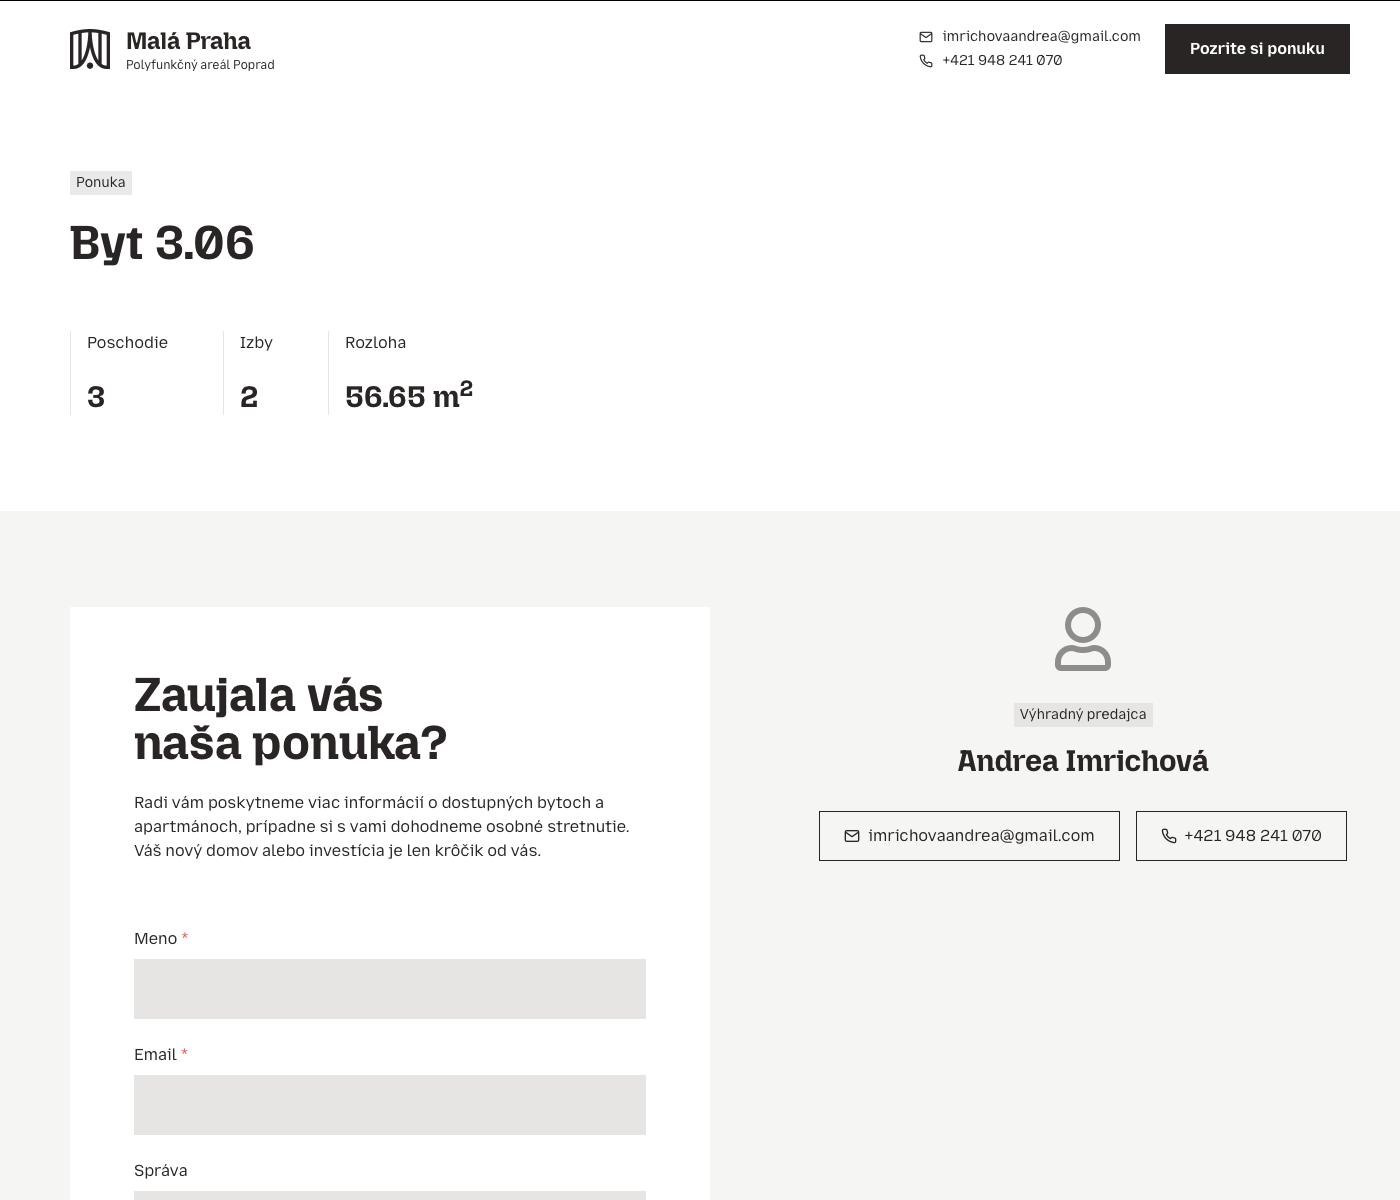Click imrichovaandrea@gmail.com link in the header

tap(1041, 36)
